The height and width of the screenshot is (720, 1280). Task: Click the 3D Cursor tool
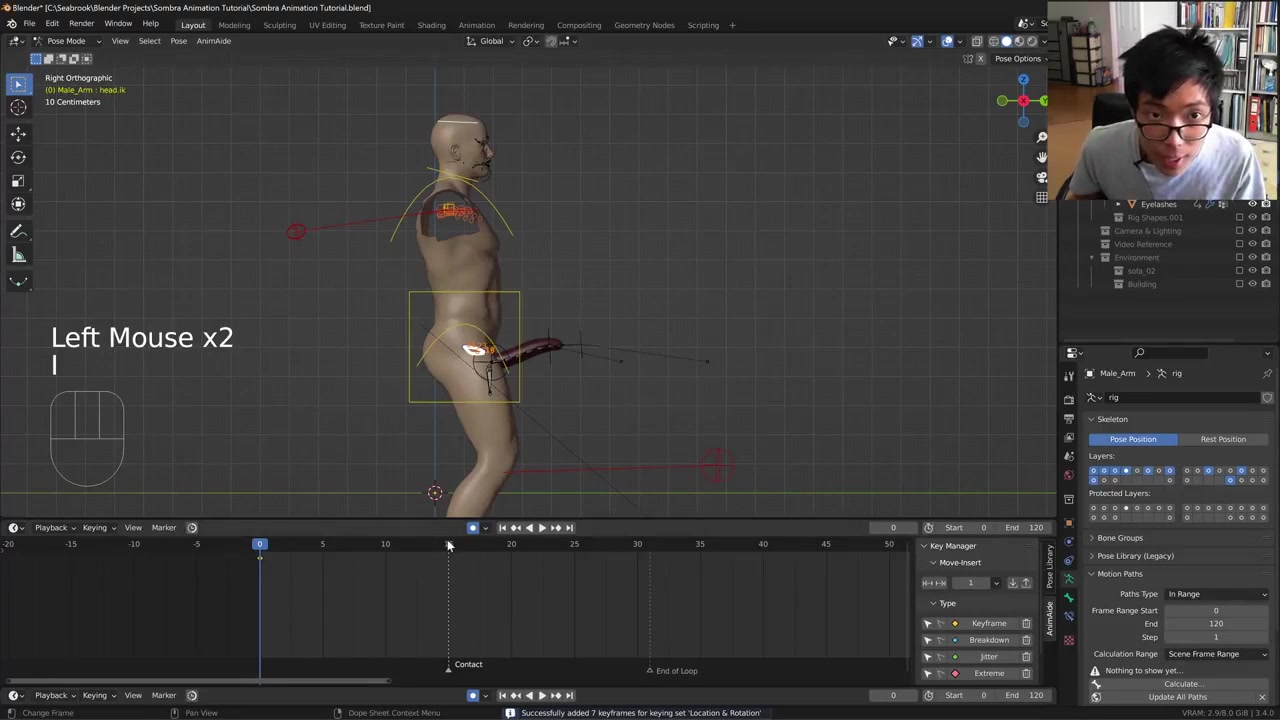coord(18,108)
